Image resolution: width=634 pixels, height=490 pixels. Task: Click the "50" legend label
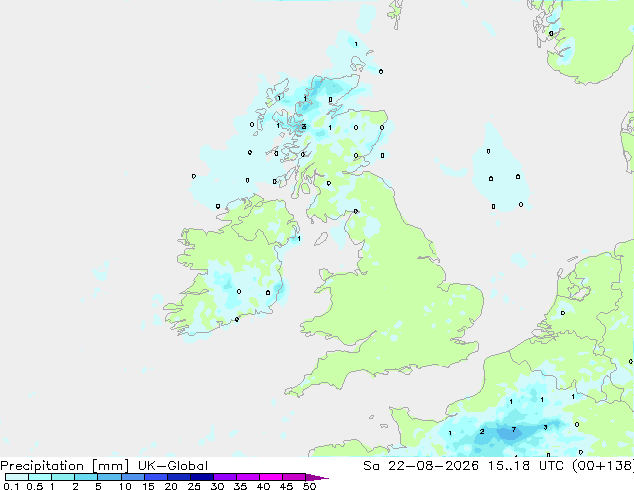309,486
